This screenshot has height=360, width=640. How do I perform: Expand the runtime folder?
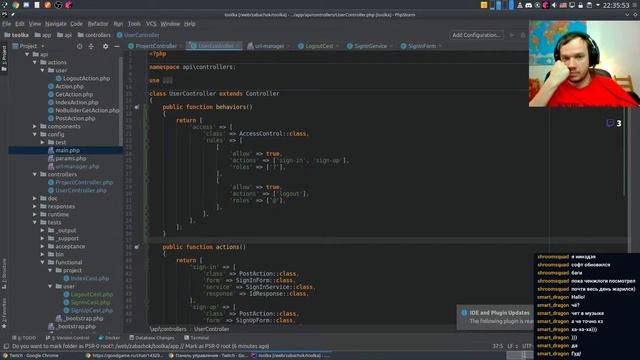35,214
